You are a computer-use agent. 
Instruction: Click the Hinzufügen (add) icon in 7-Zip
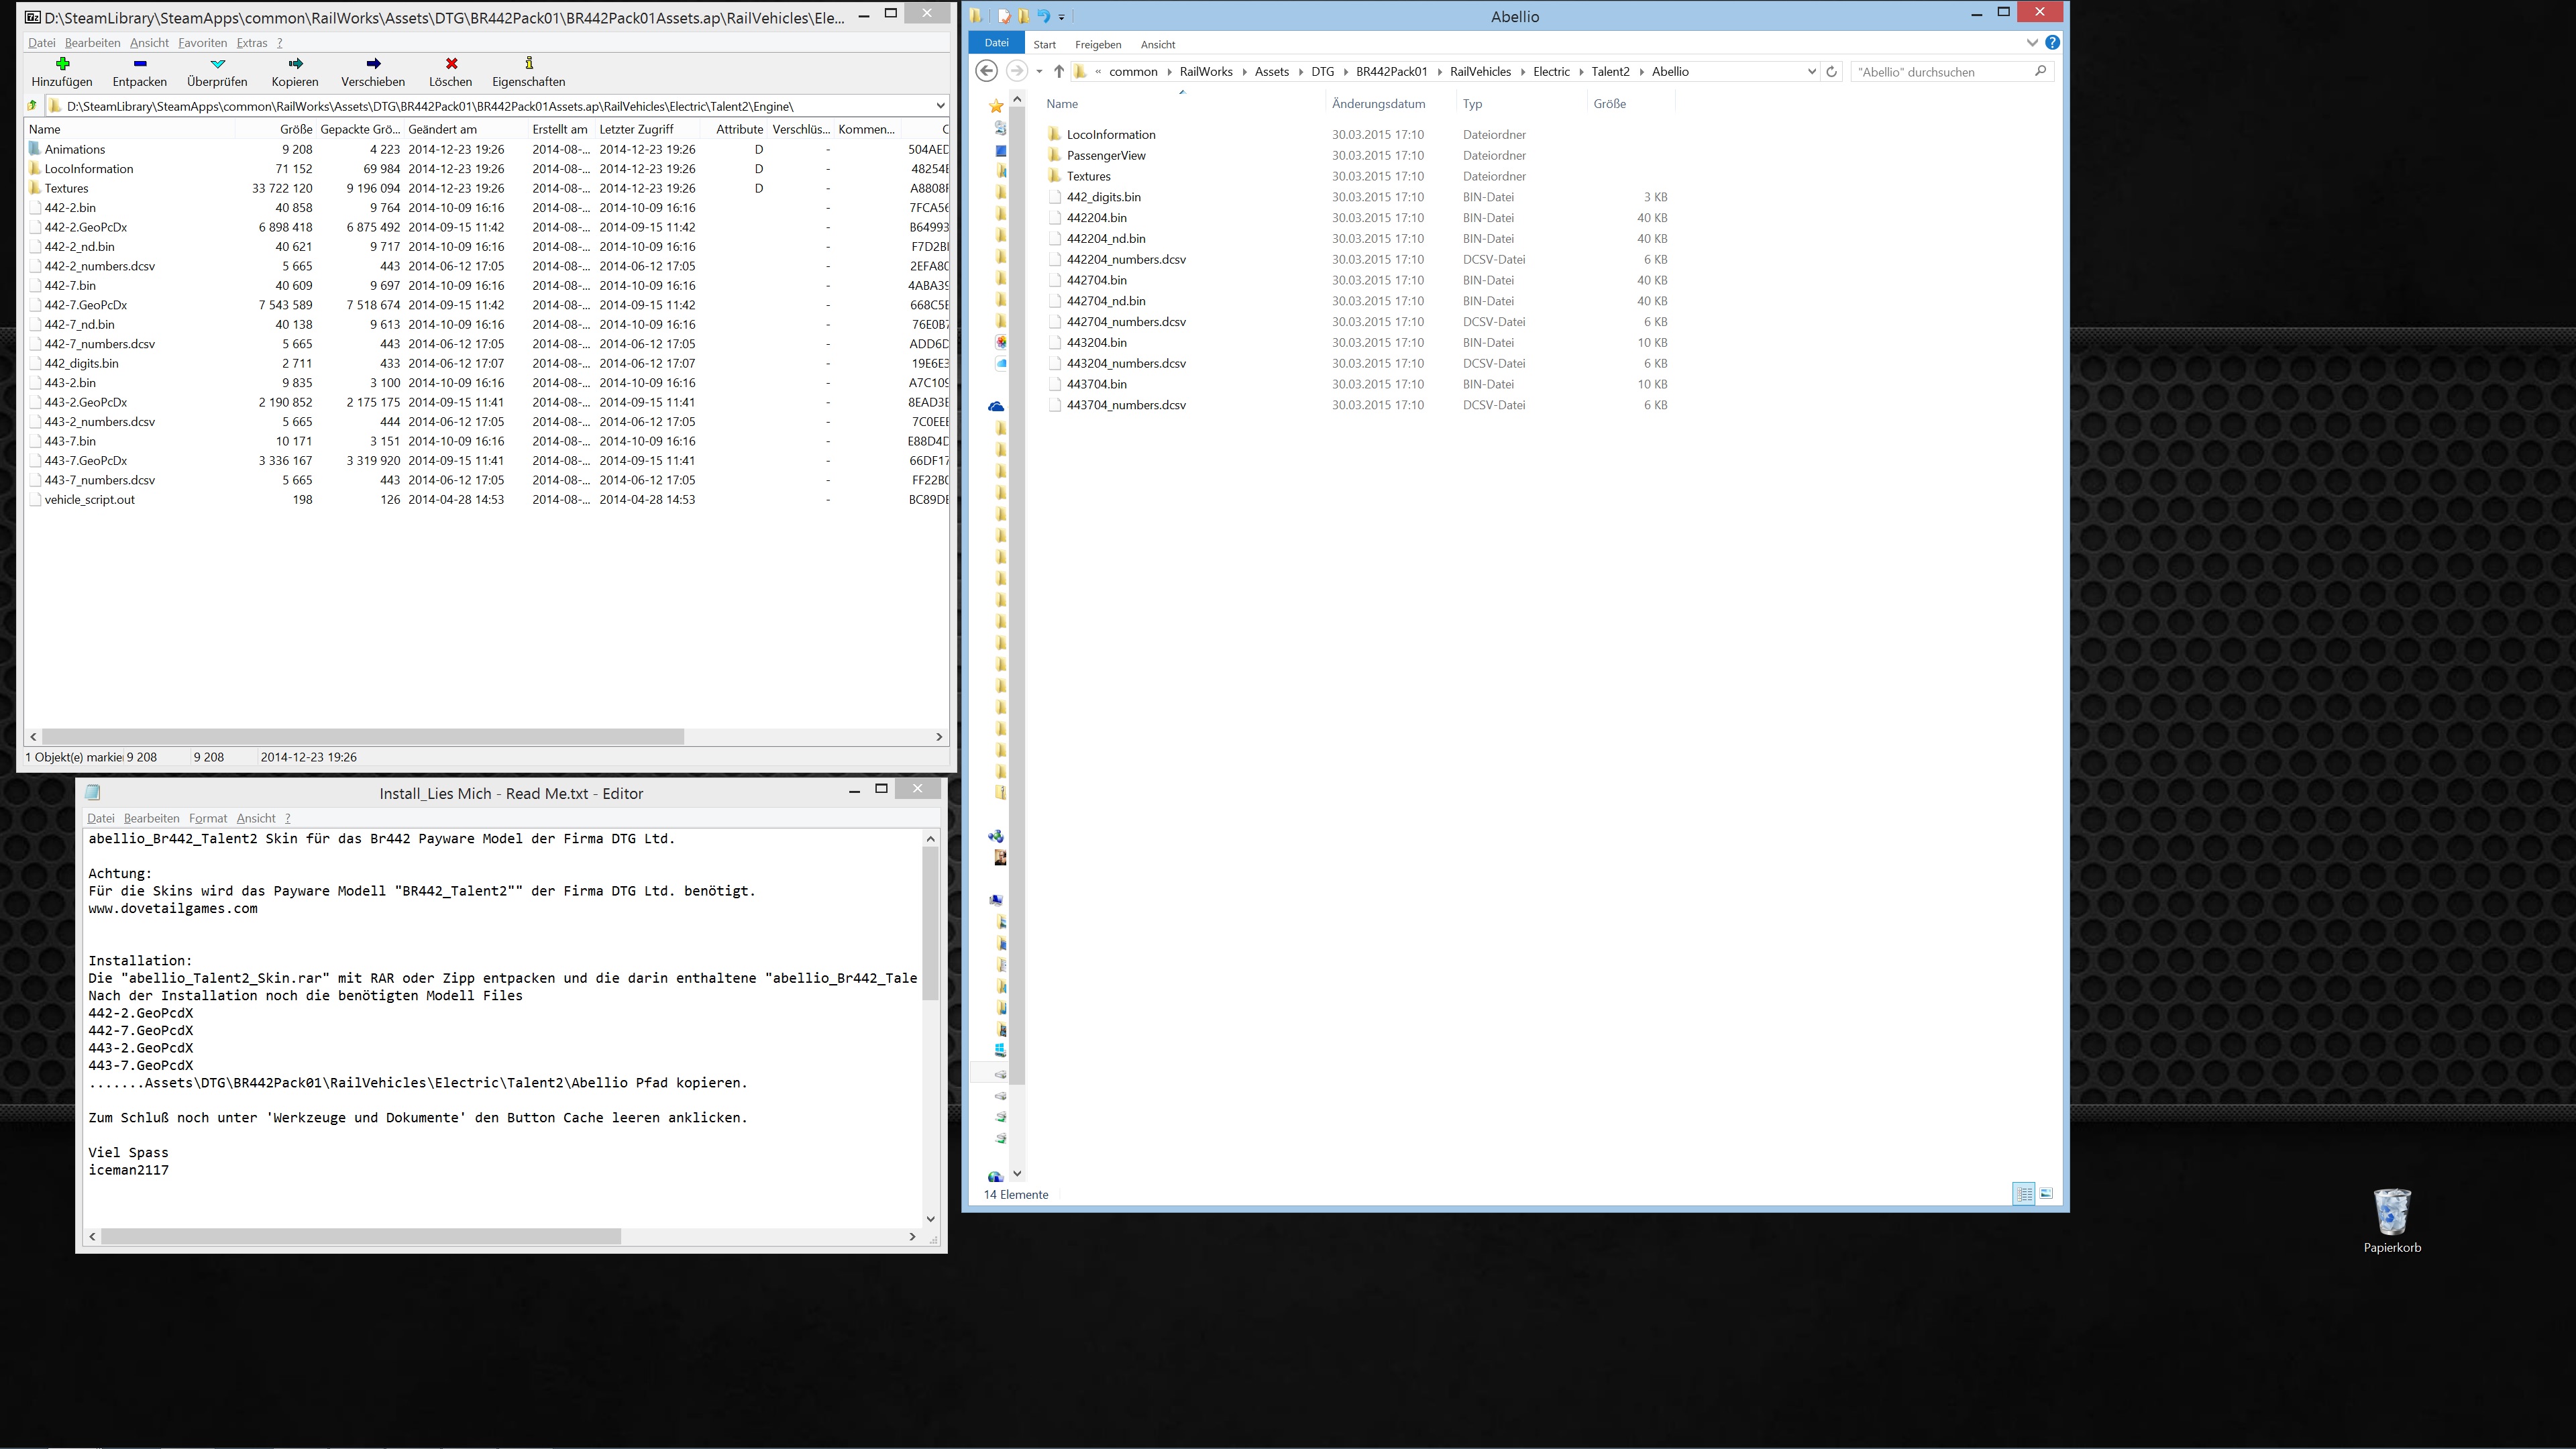coord(62,64)
